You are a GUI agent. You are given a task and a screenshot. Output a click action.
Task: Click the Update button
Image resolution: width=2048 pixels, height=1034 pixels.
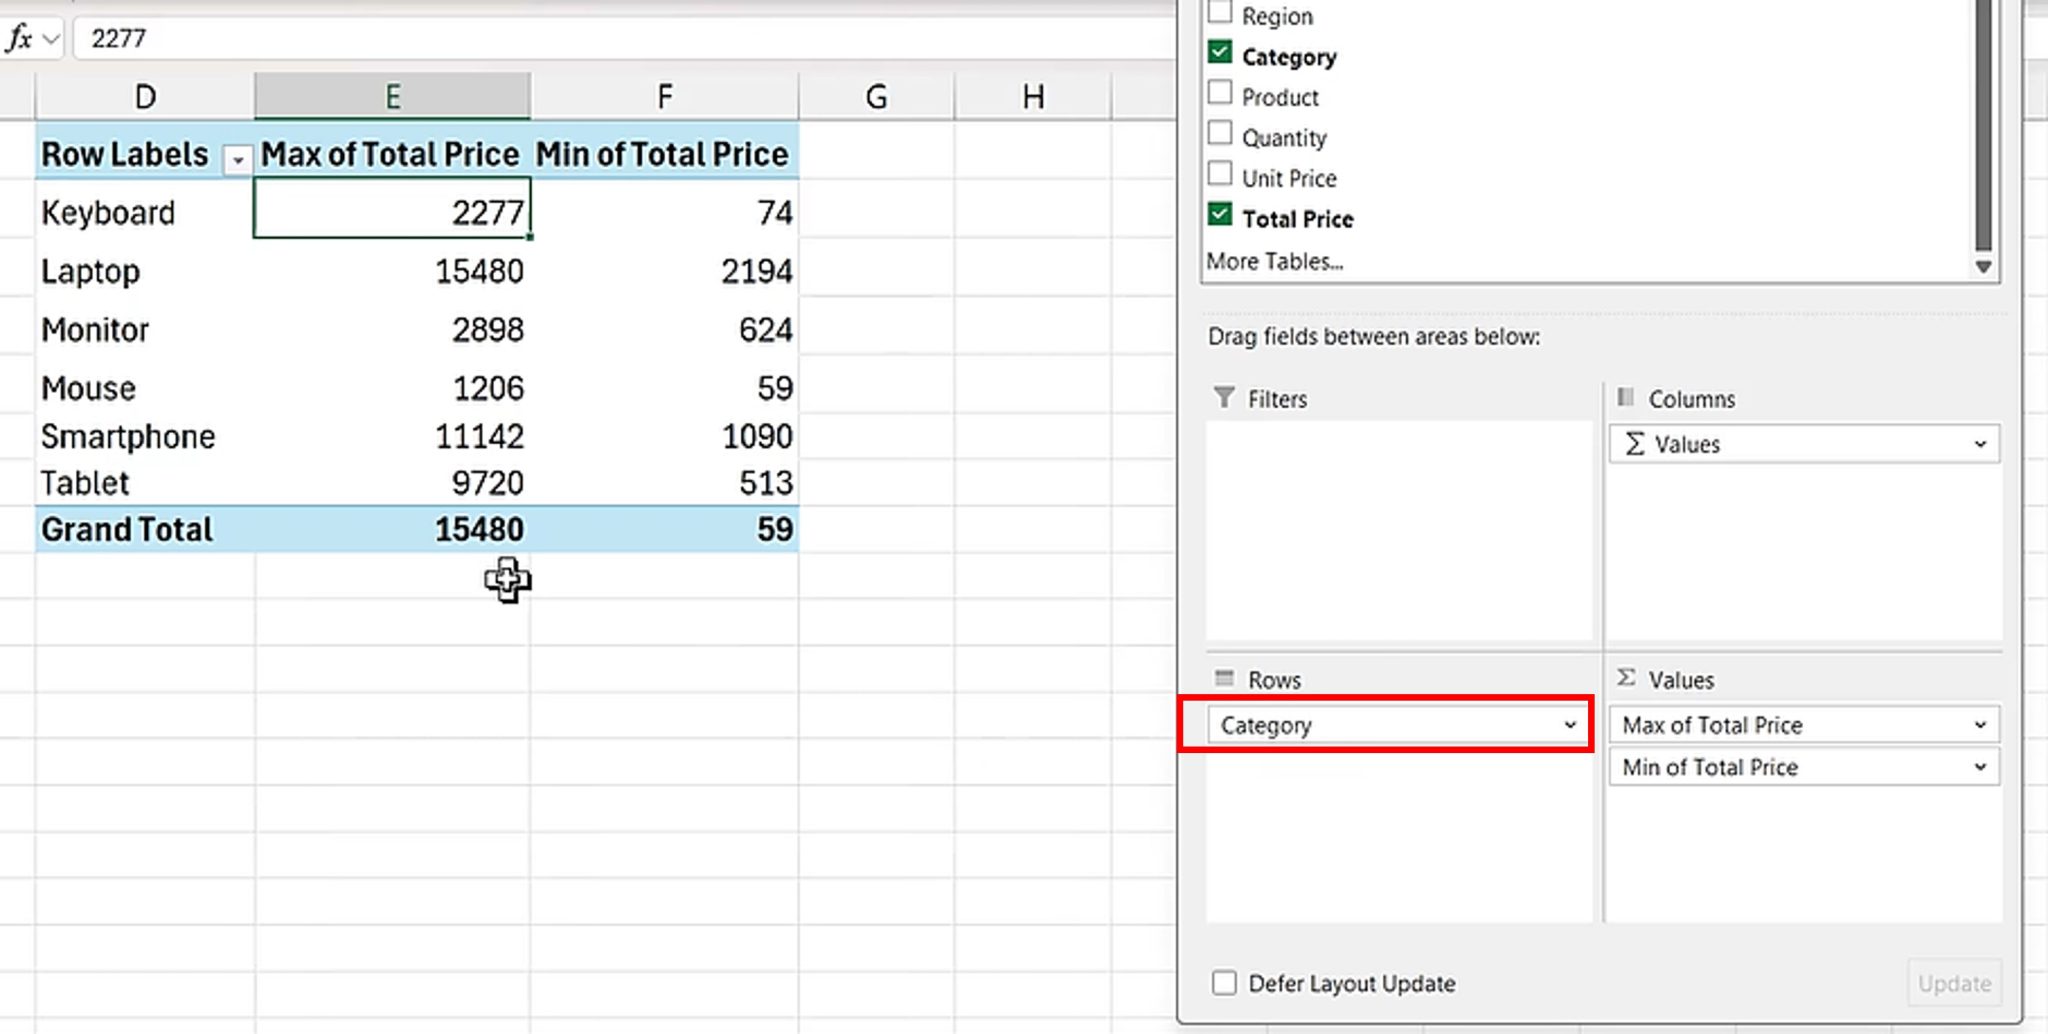(x=1953, y=983)
